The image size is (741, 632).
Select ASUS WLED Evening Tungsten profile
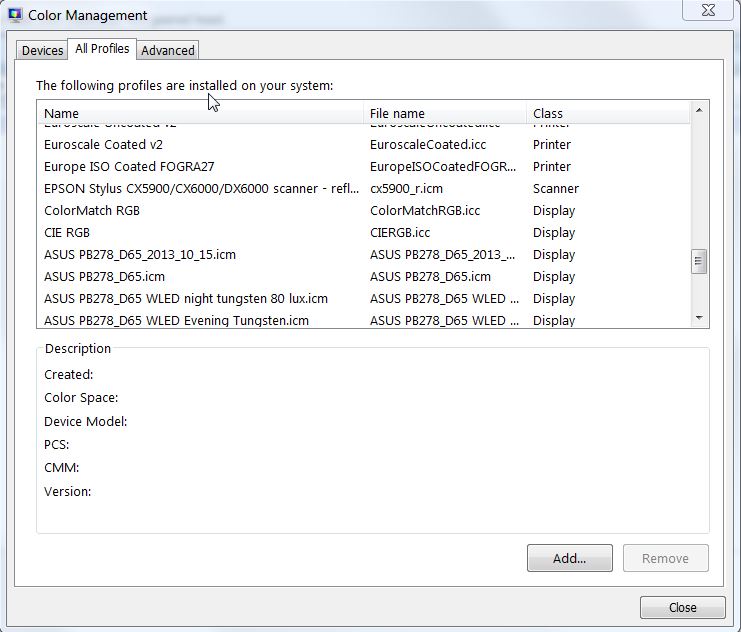pyautogui.click(x=176, y=320)
